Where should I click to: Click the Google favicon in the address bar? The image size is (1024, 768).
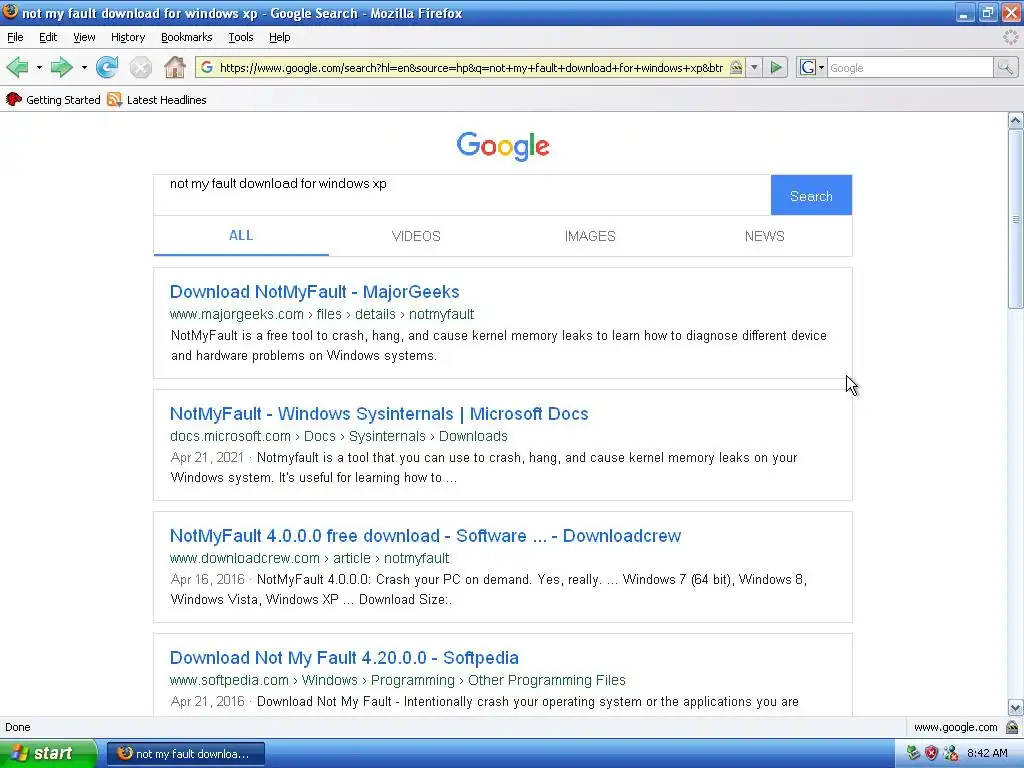click(x=207, y=67)
